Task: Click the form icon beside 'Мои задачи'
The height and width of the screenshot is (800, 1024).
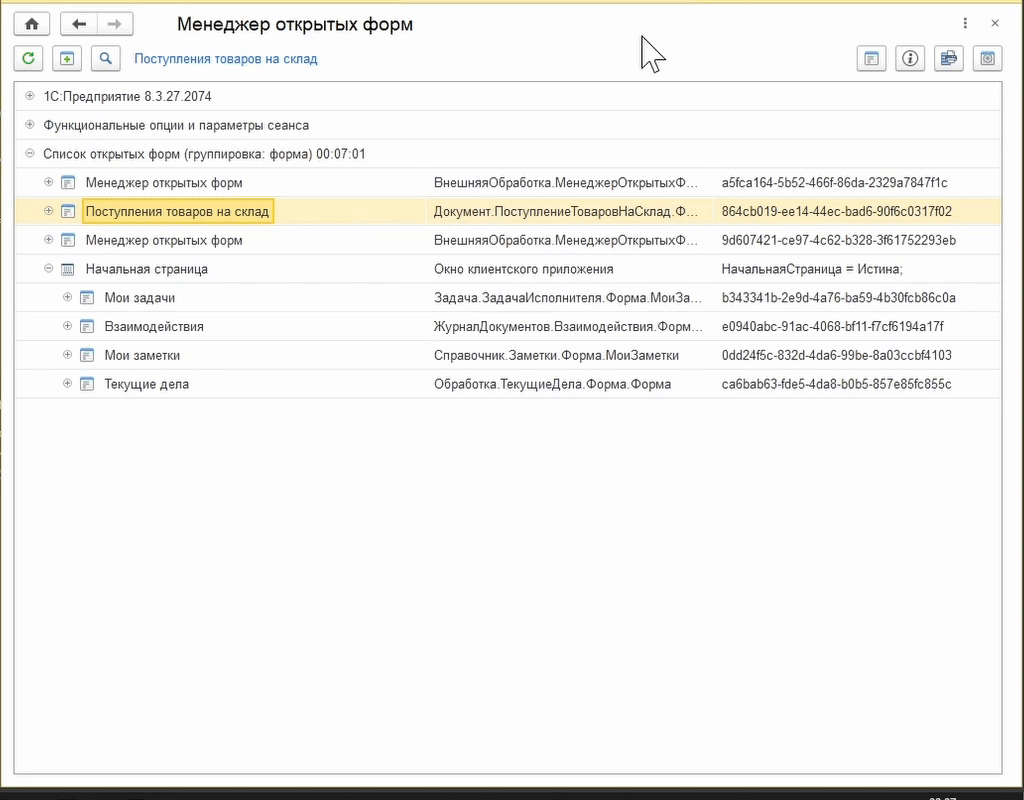Action: (x=87, y=298)
